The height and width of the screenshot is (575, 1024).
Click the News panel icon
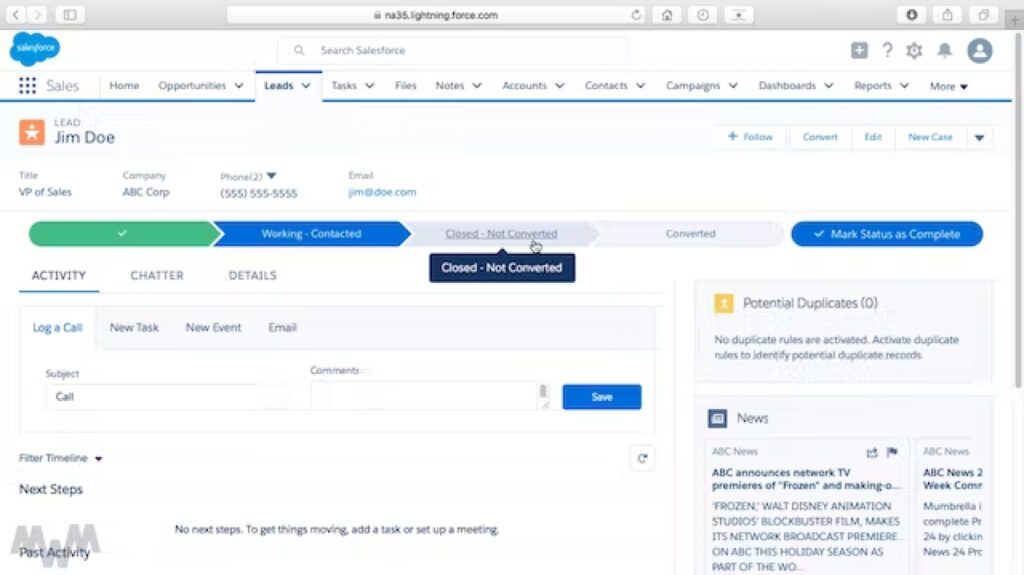718,418
